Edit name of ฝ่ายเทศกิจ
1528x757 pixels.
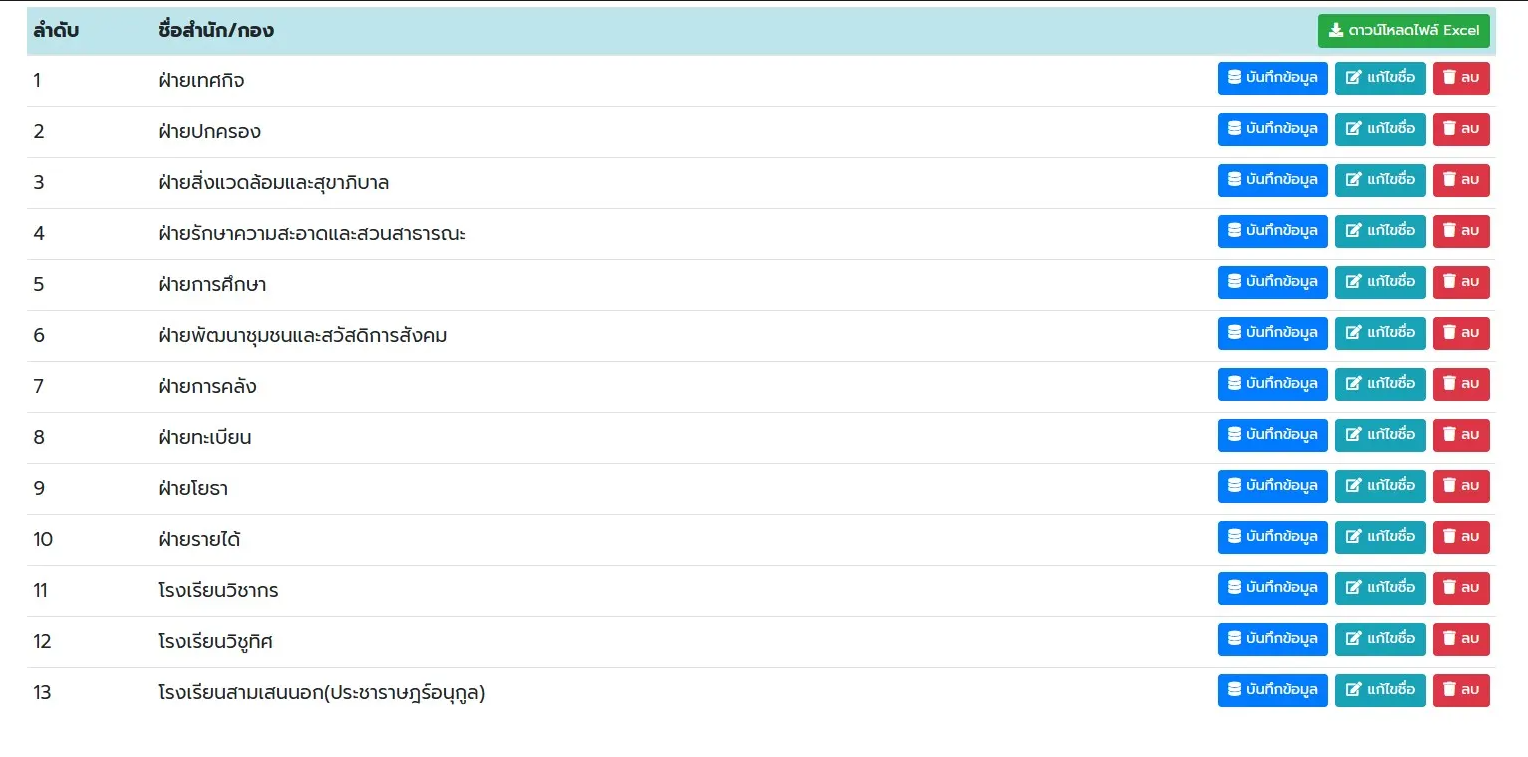(1380, 78)
